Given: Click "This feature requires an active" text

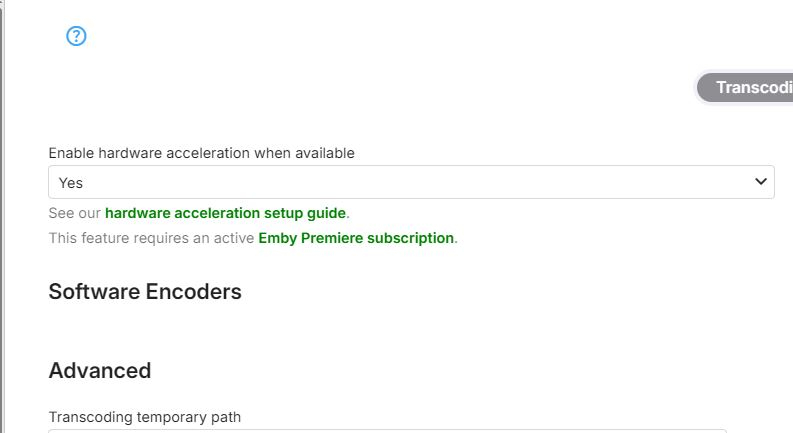Looking at the screenshot, I should 151,238.
